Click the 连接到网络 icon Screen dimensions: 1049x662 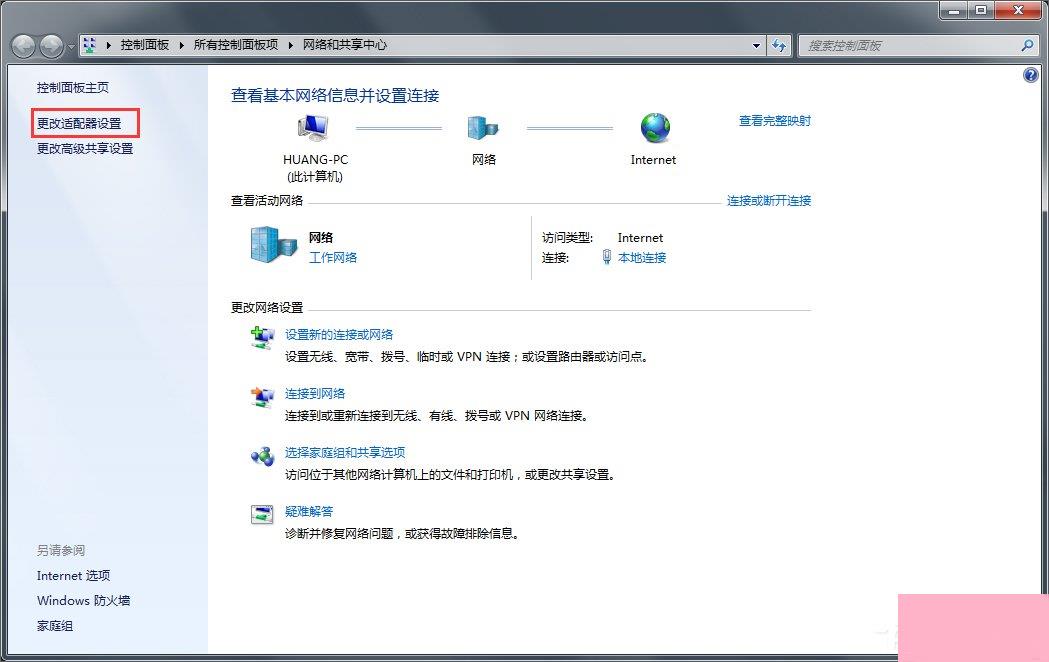[x=262, y=397]
